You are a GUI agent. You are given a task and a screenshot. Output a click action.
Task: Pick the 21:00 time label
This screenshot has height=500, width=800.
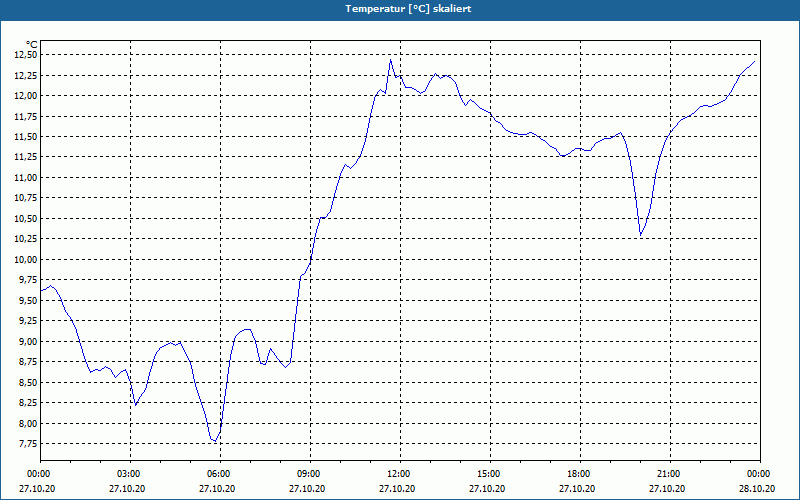(670, 474)
